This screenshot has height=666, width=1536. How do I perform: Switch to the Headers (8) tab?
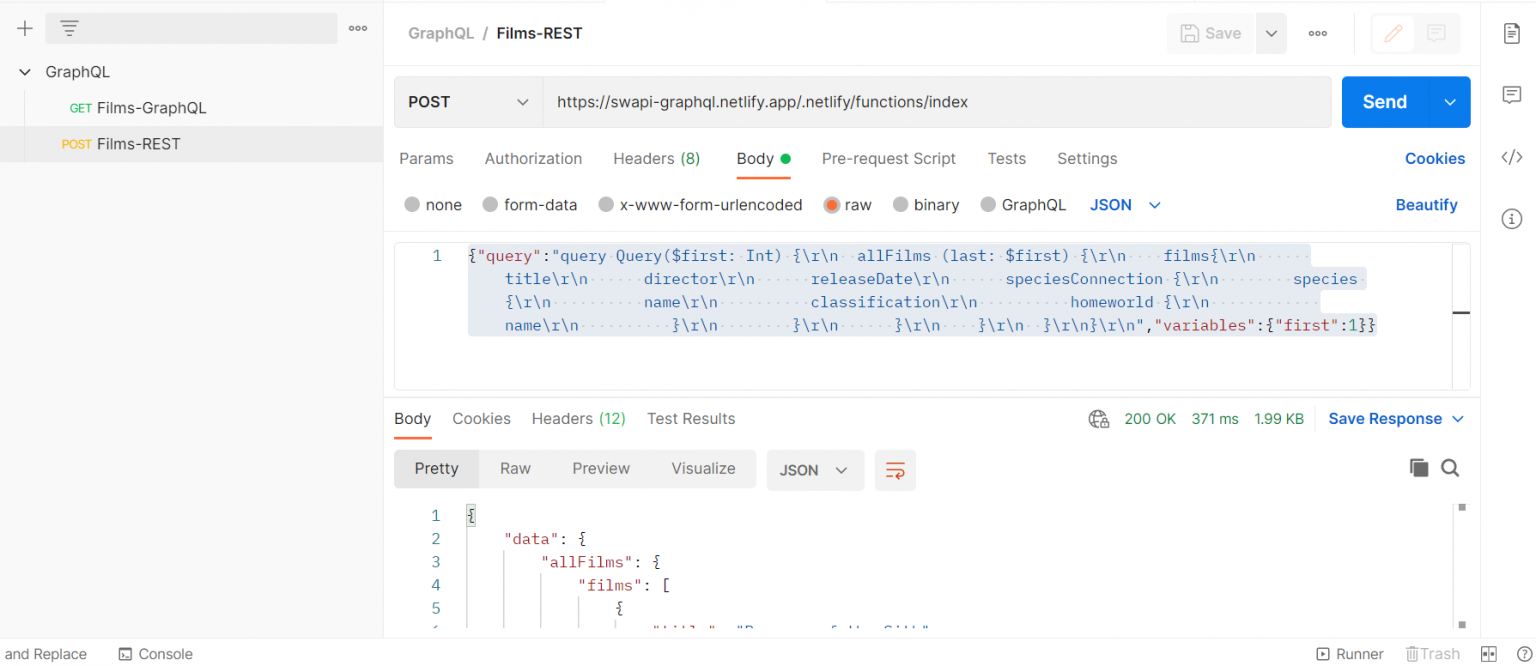[x=656, y=158]
